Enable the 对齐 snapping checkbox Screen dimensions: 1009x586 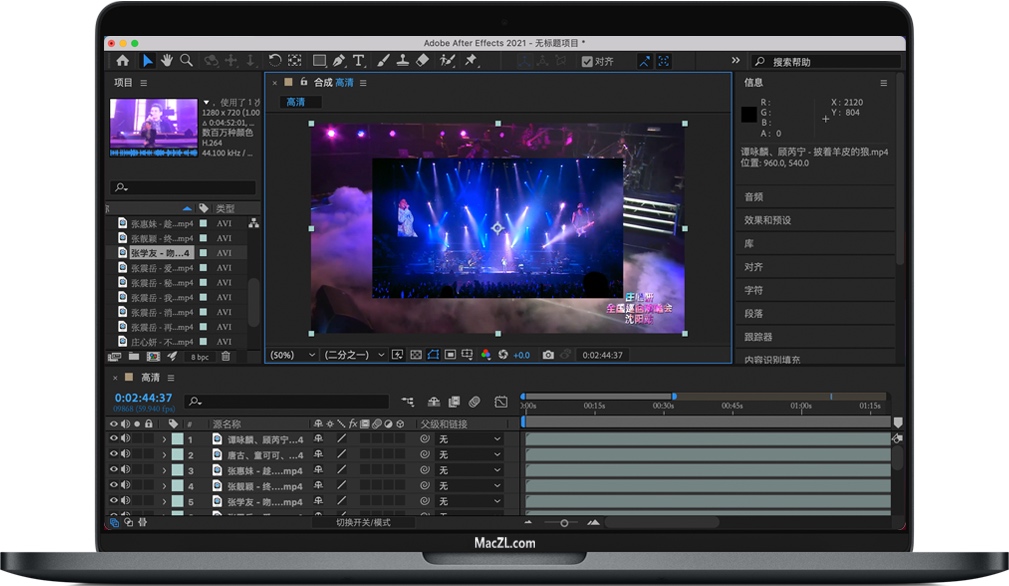587,61
